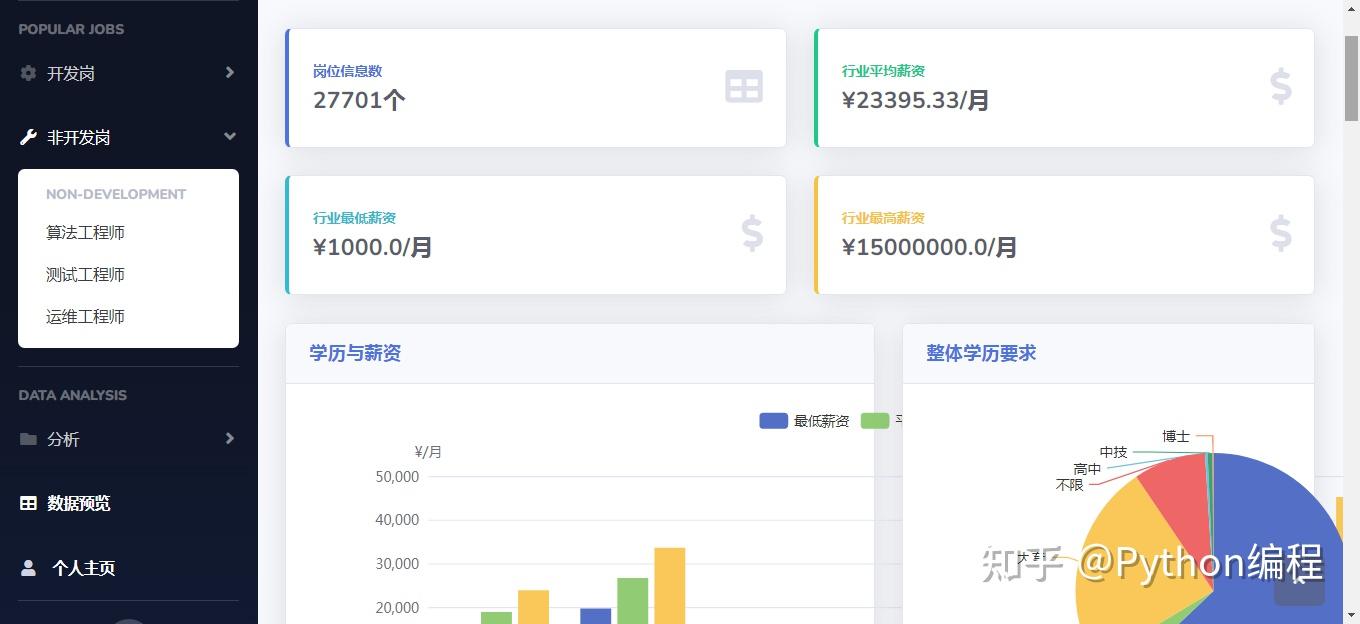Click the 中技 pie chart label

point(1113,452)
